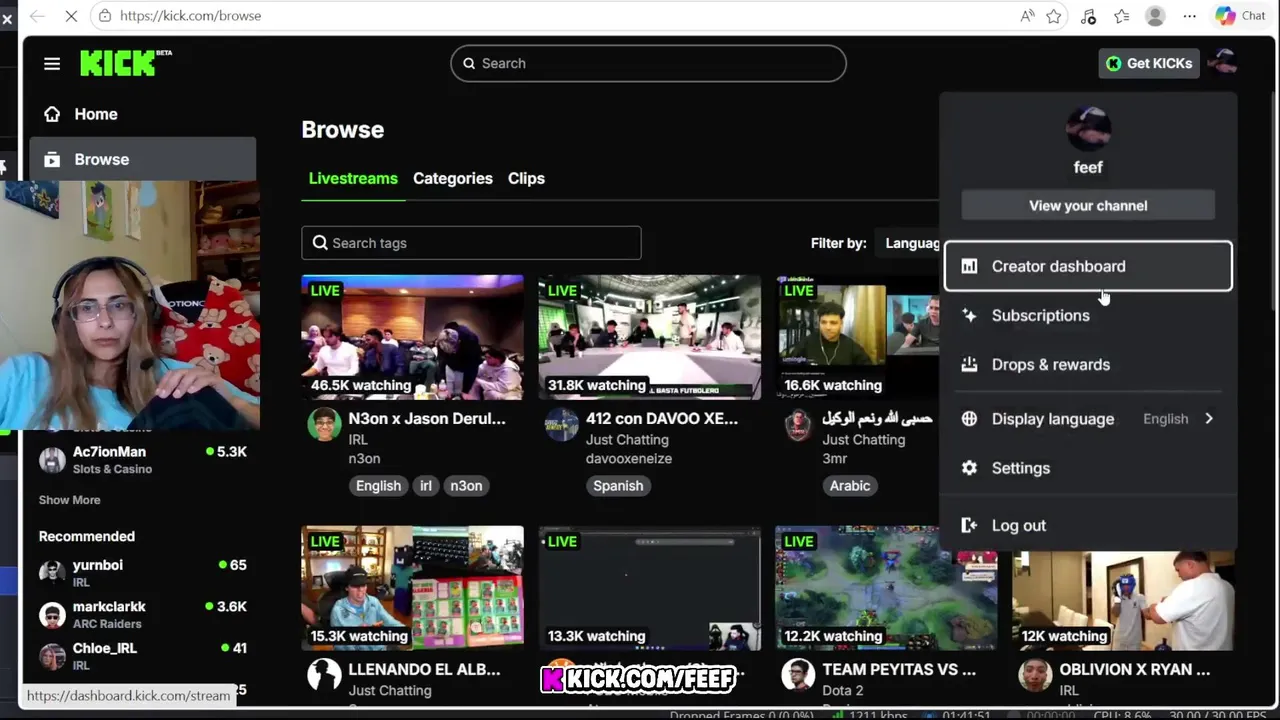Screen dimensions: 1280x720
Task: Click the Drops & rewards icon
Action: pyautogui.click(x=969, y=364)
